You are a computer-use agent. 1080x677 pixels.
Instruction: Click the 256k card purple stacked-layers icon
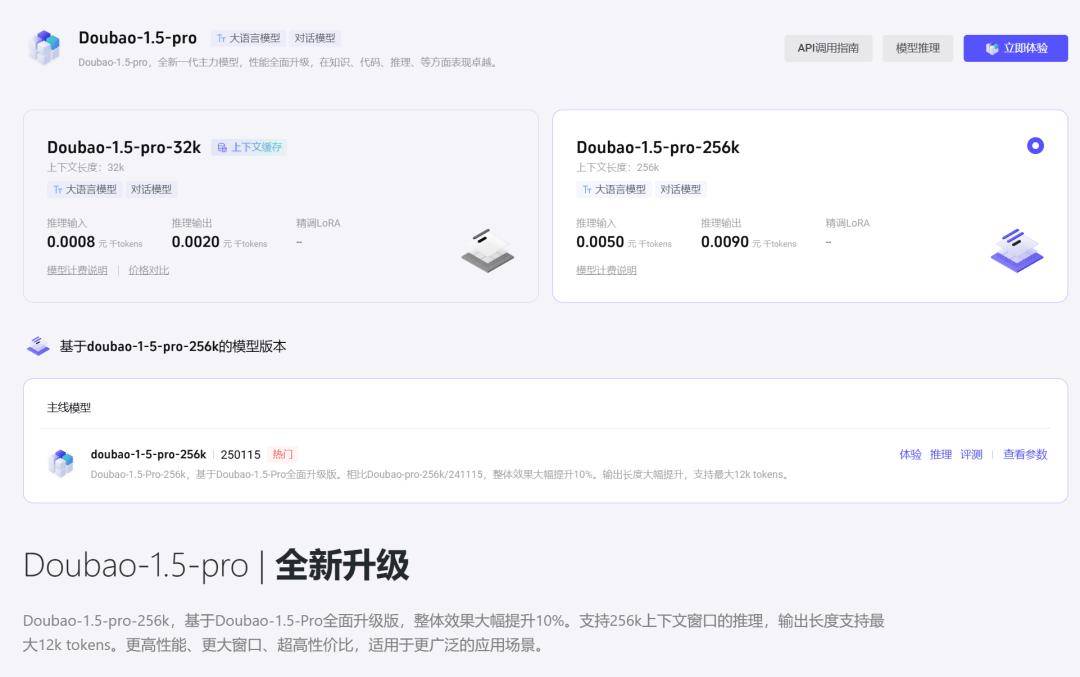tap(1017, 251)
